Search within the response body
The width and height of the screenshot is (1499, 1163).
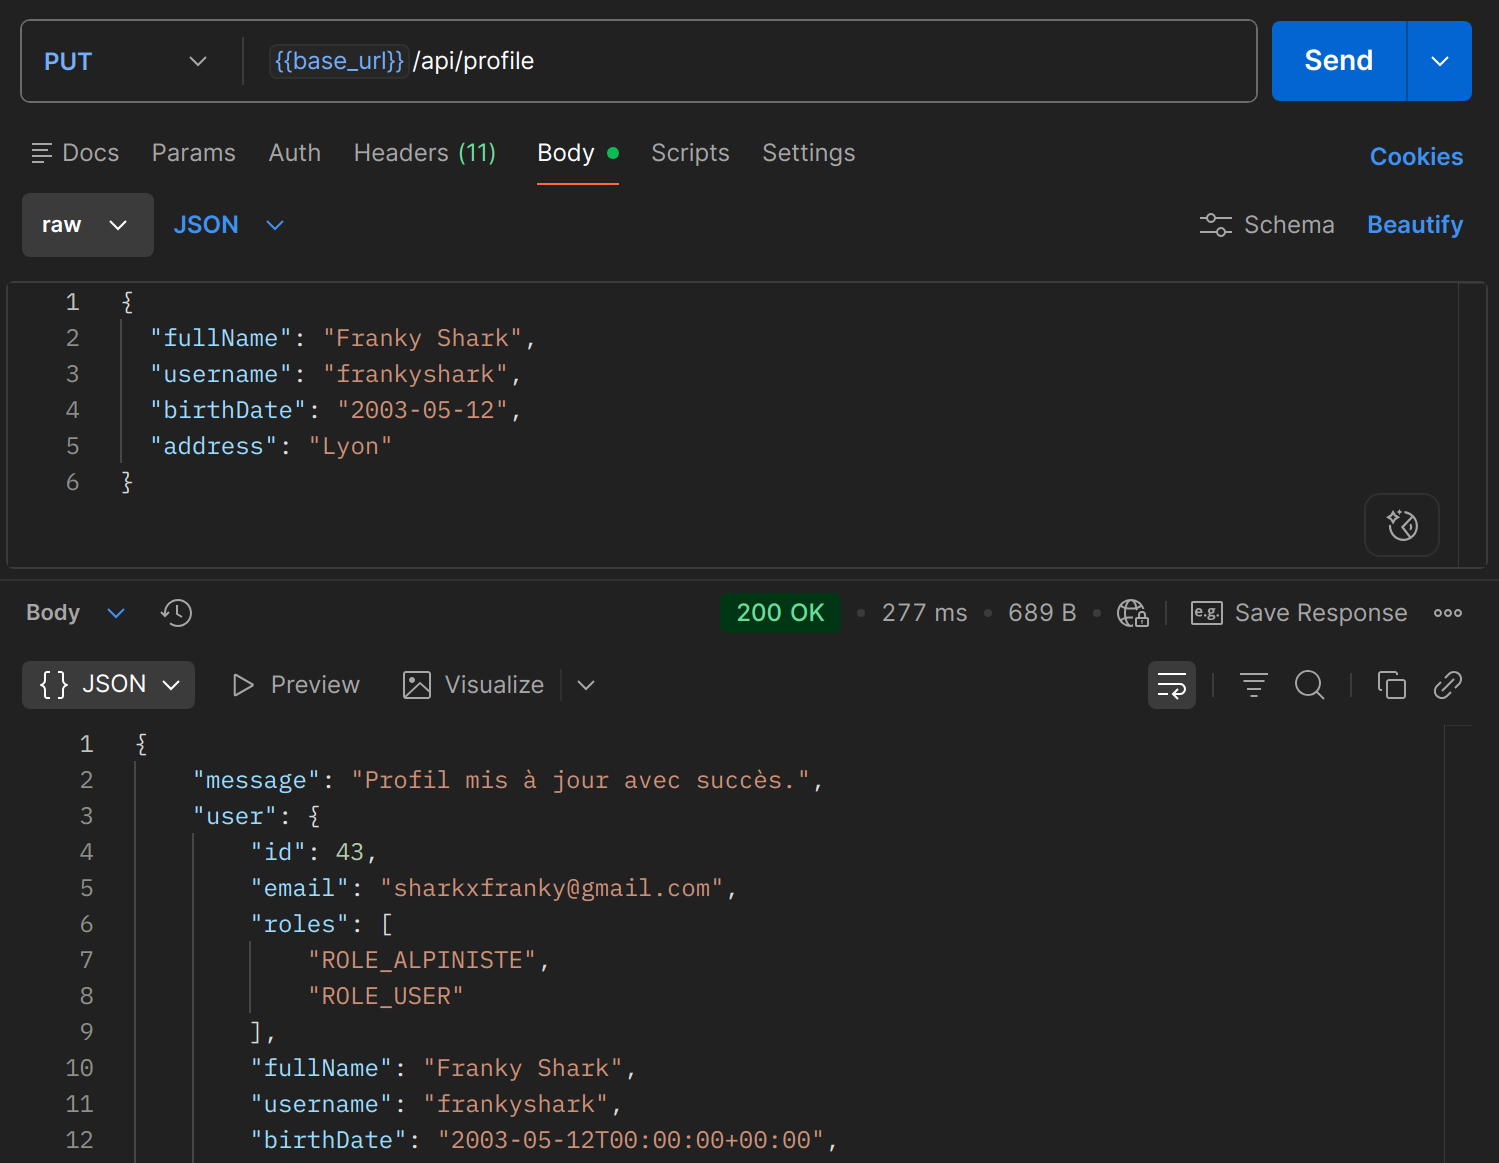point(1309,685)
